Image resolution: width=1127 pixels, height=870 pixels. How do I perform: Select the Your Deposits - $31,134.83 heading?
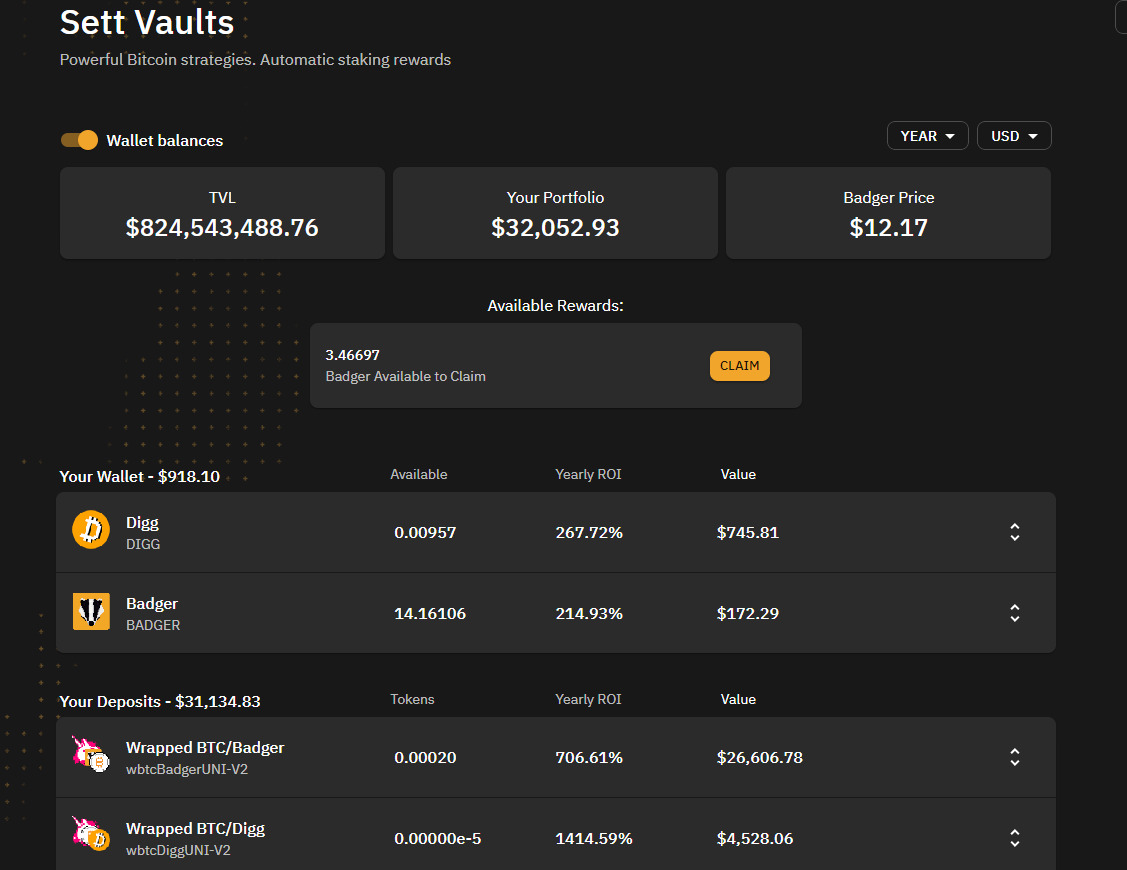click(160, 702)
